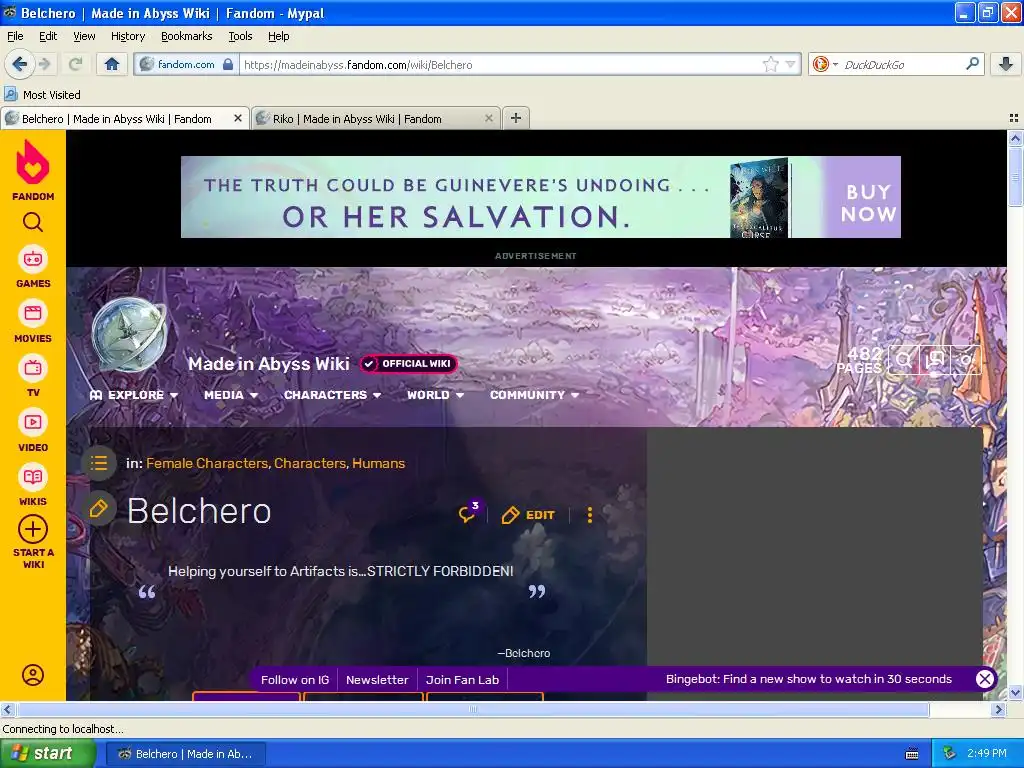
Task: Open the Video section icon
Action: pyautogui.click(x=33, y=422)
